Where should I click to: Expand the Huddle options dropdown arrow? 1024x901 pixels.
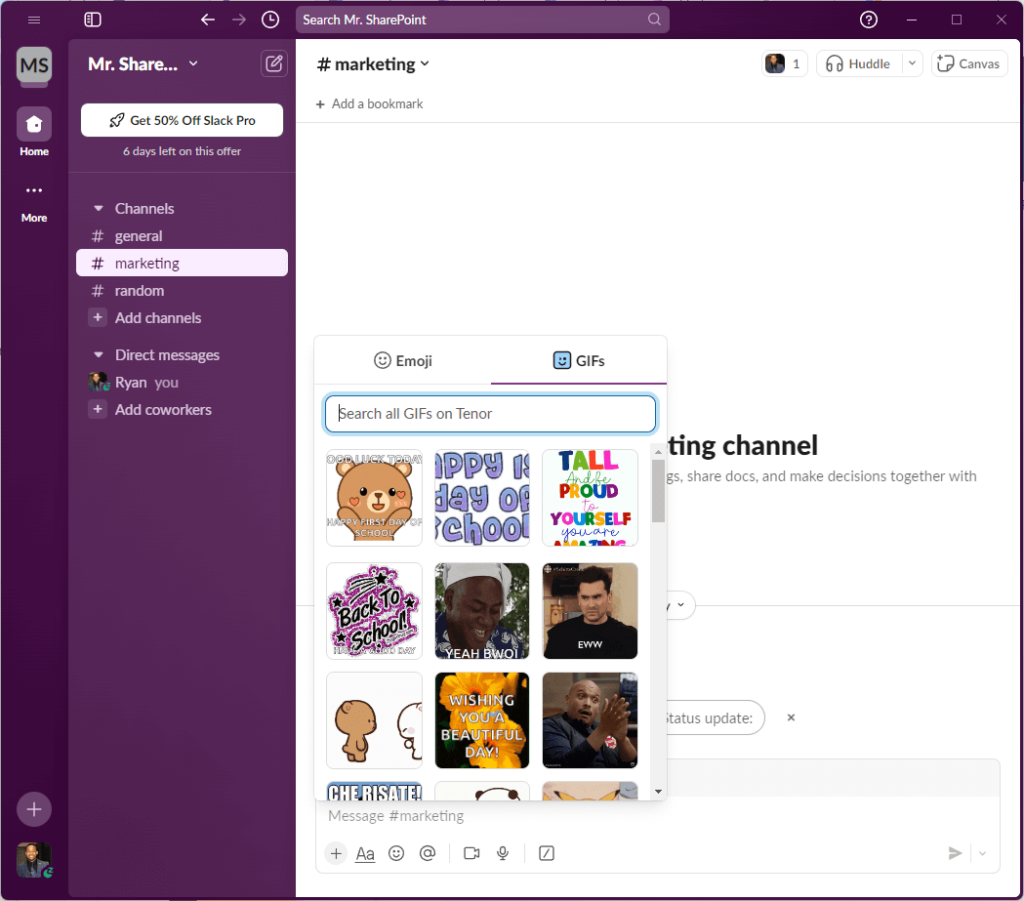(x=912, y=64)
